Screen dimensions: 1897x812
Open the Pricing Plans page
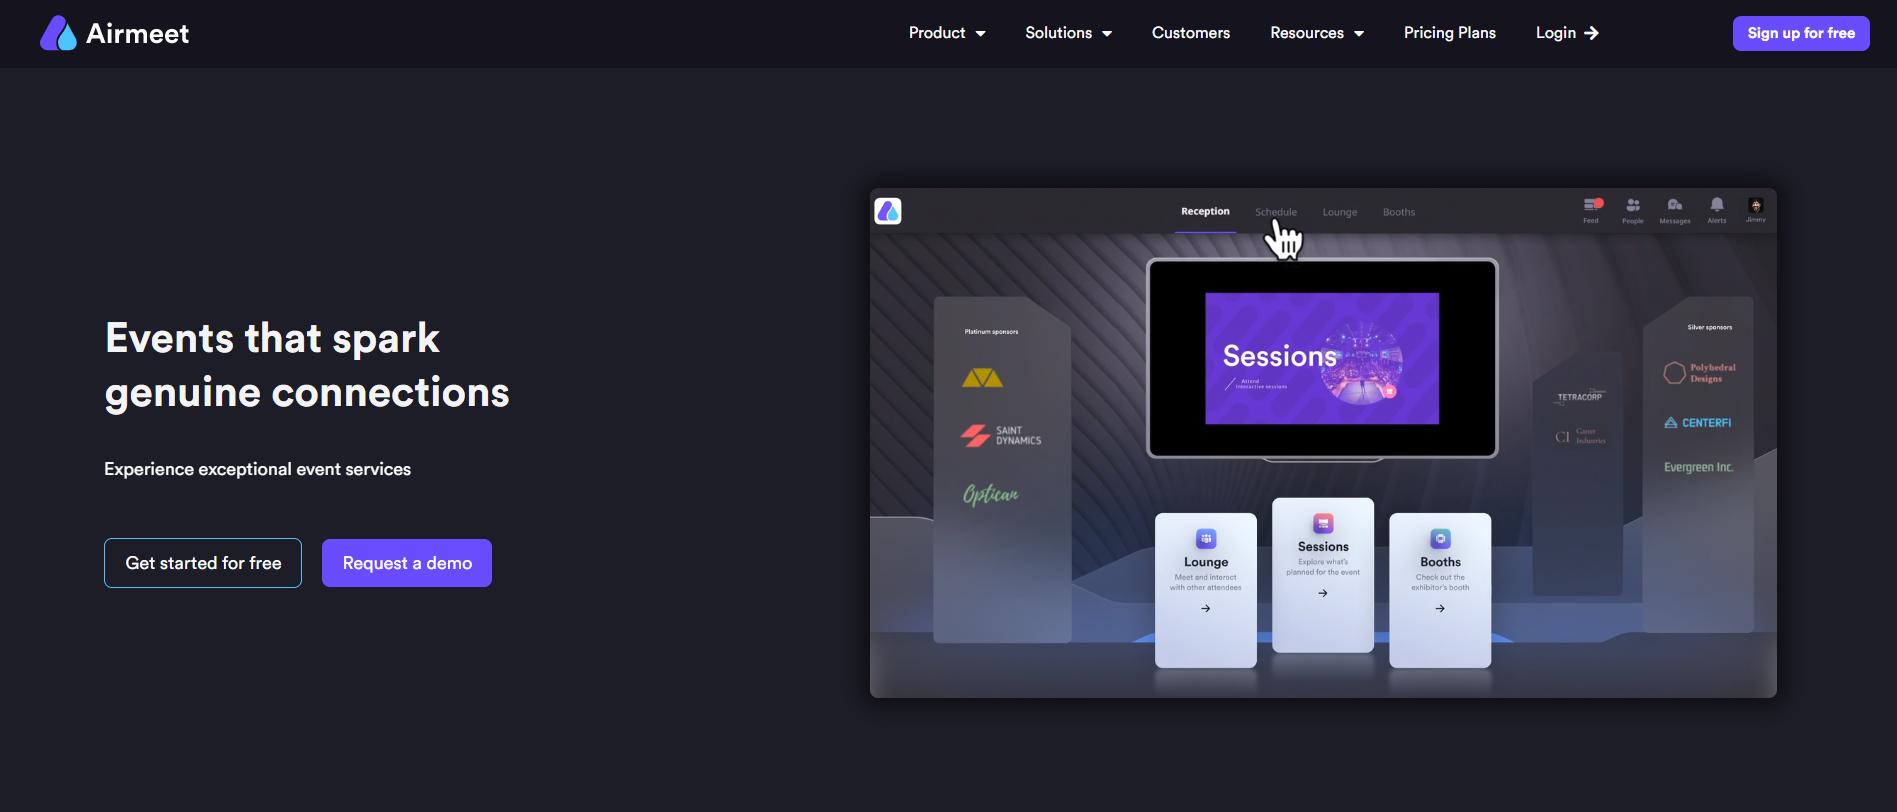tap(1450, 33)
